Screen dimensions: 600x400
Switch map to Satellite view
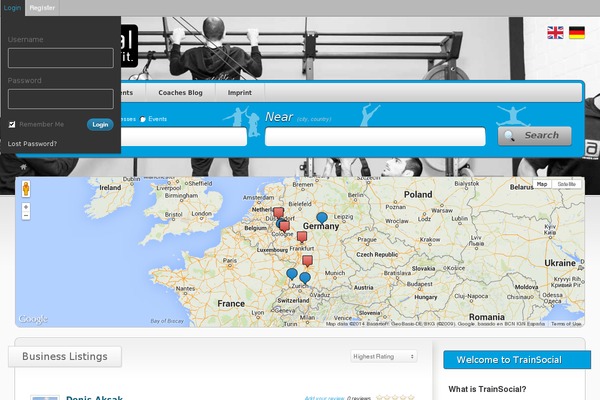(x=566, y=184)
